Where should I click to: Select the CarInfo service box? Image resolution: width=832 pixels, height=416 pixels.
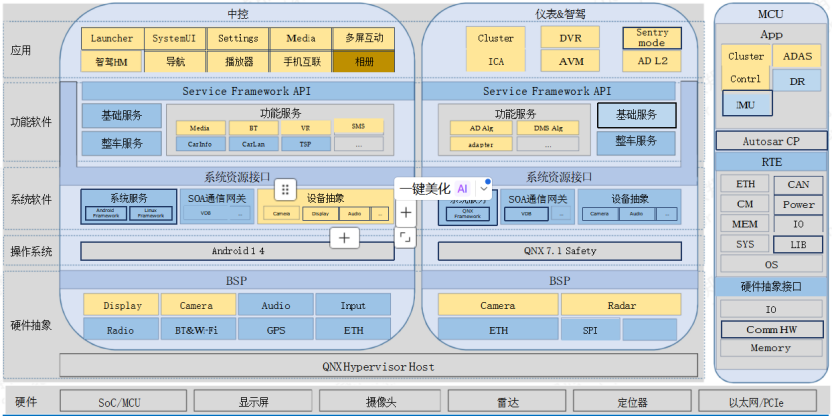tap(201, 144)
